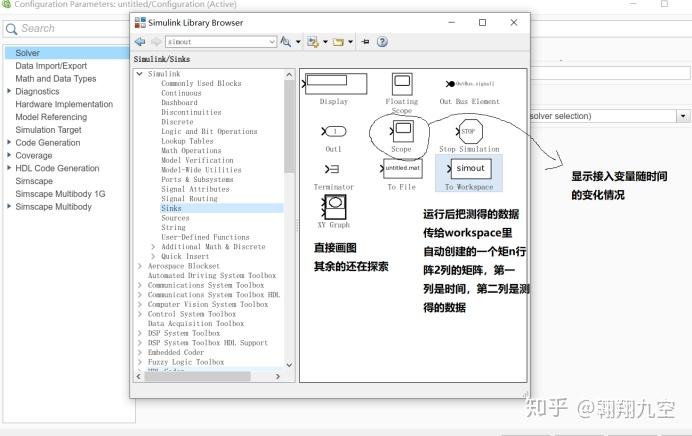Click the tree scroll-down arrow
The width and height of the screenshot is (692, 436).
click(x=290, y=365)
